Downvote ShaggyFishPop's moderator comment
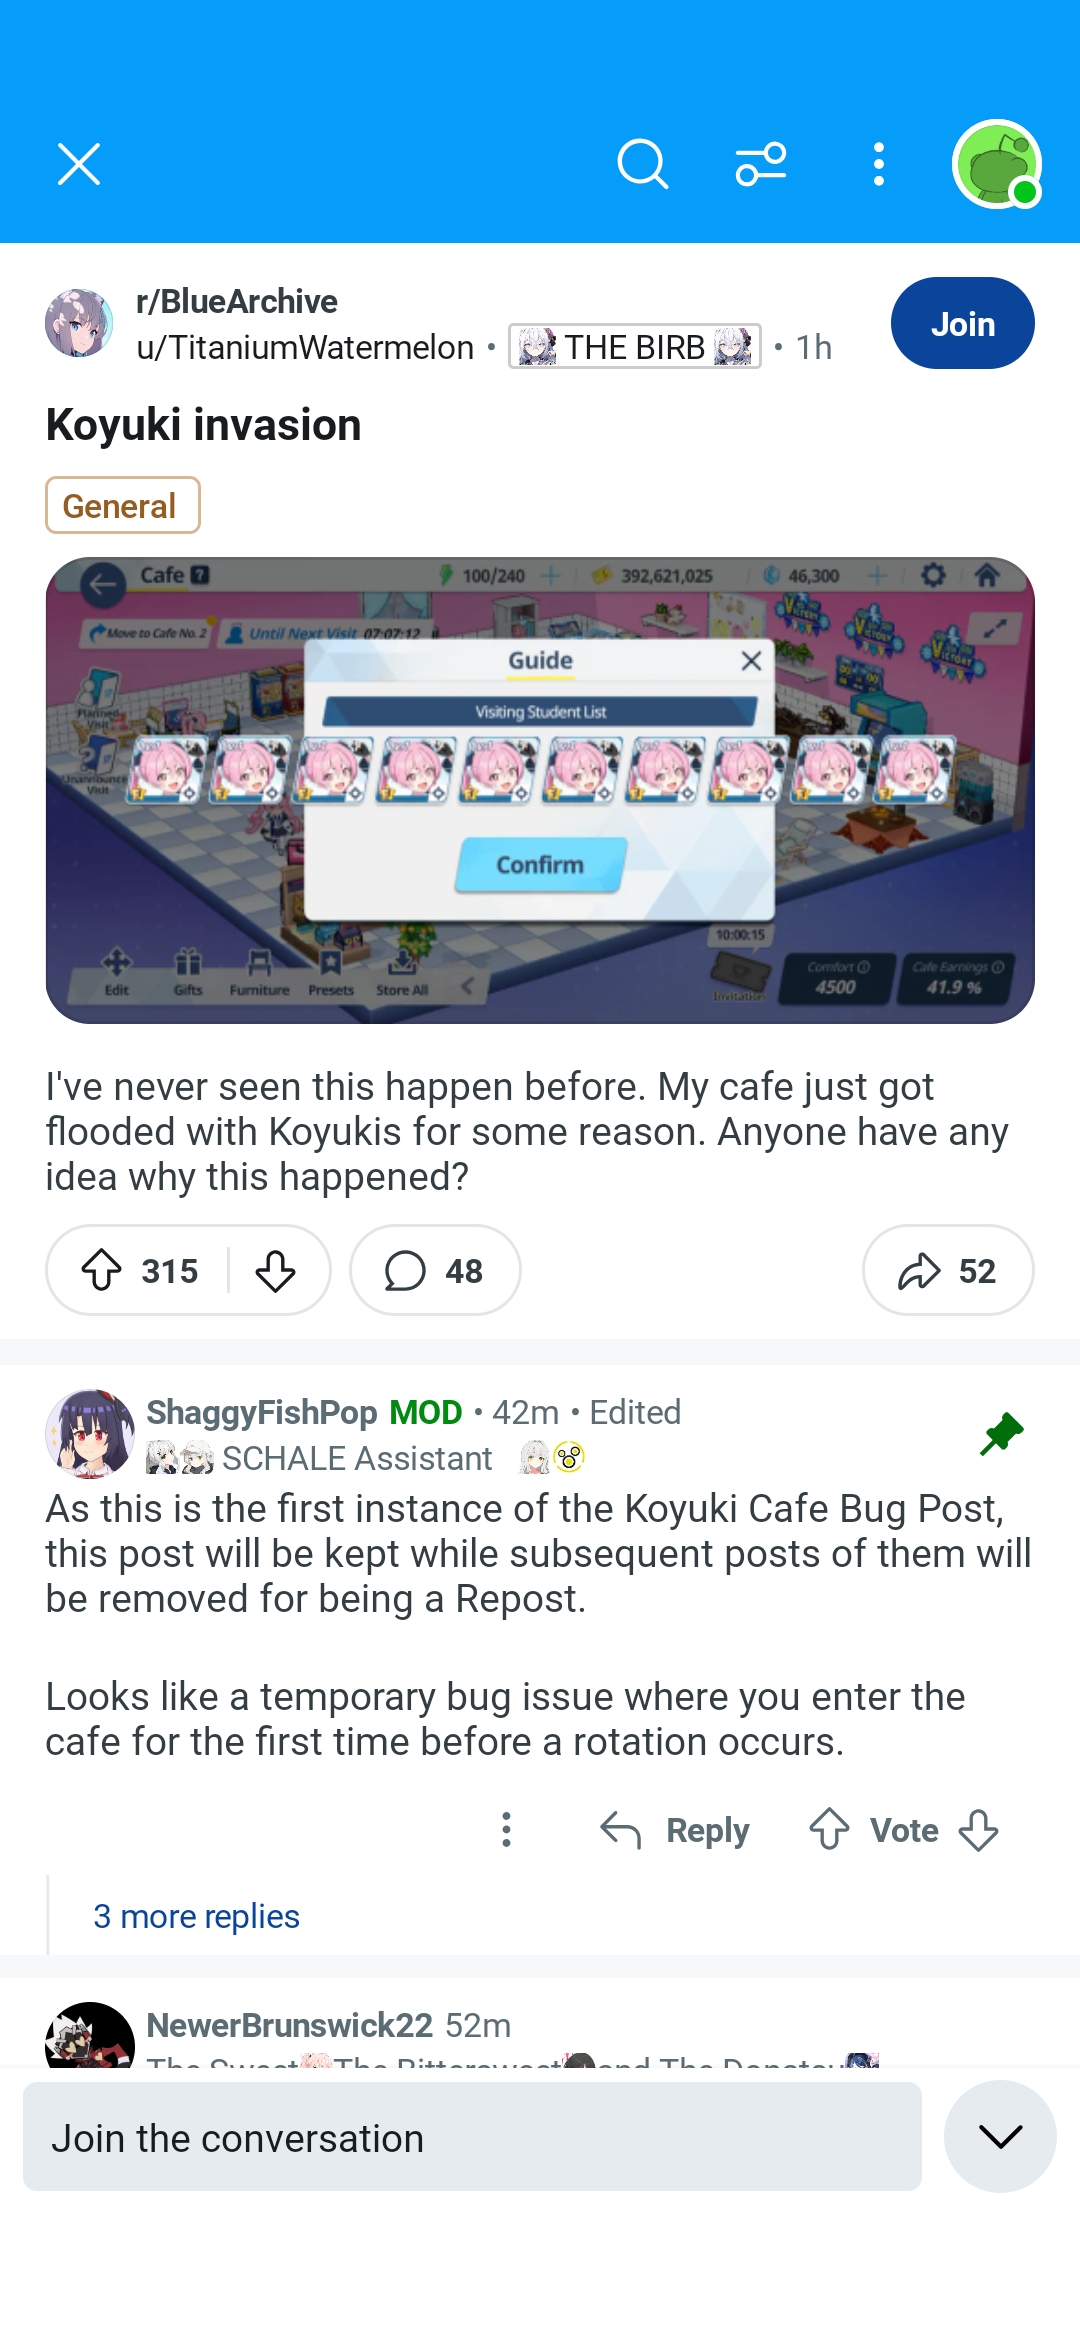Image resolution: width=1080 pixels, height=2340 pixels. pos(978,1829)
